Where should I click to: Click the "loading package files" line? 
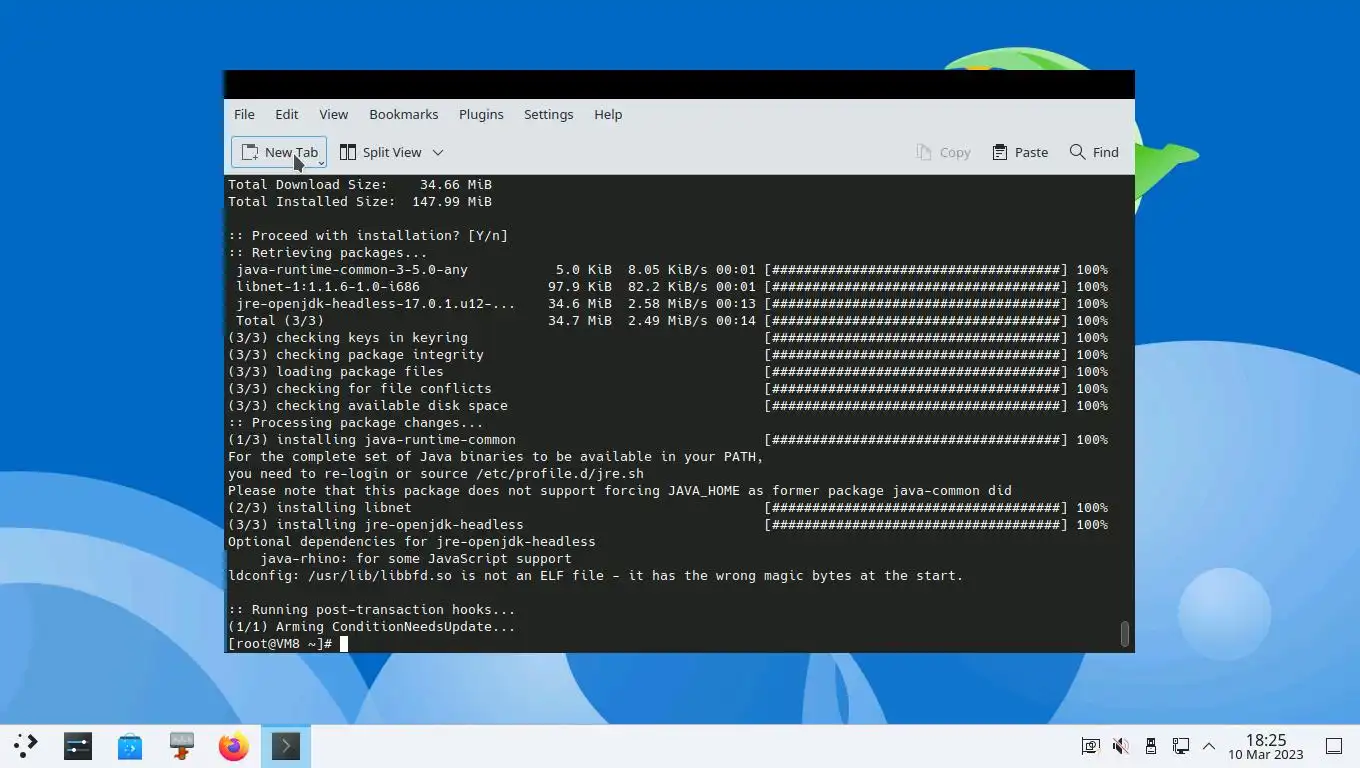(x=668, y=372)
